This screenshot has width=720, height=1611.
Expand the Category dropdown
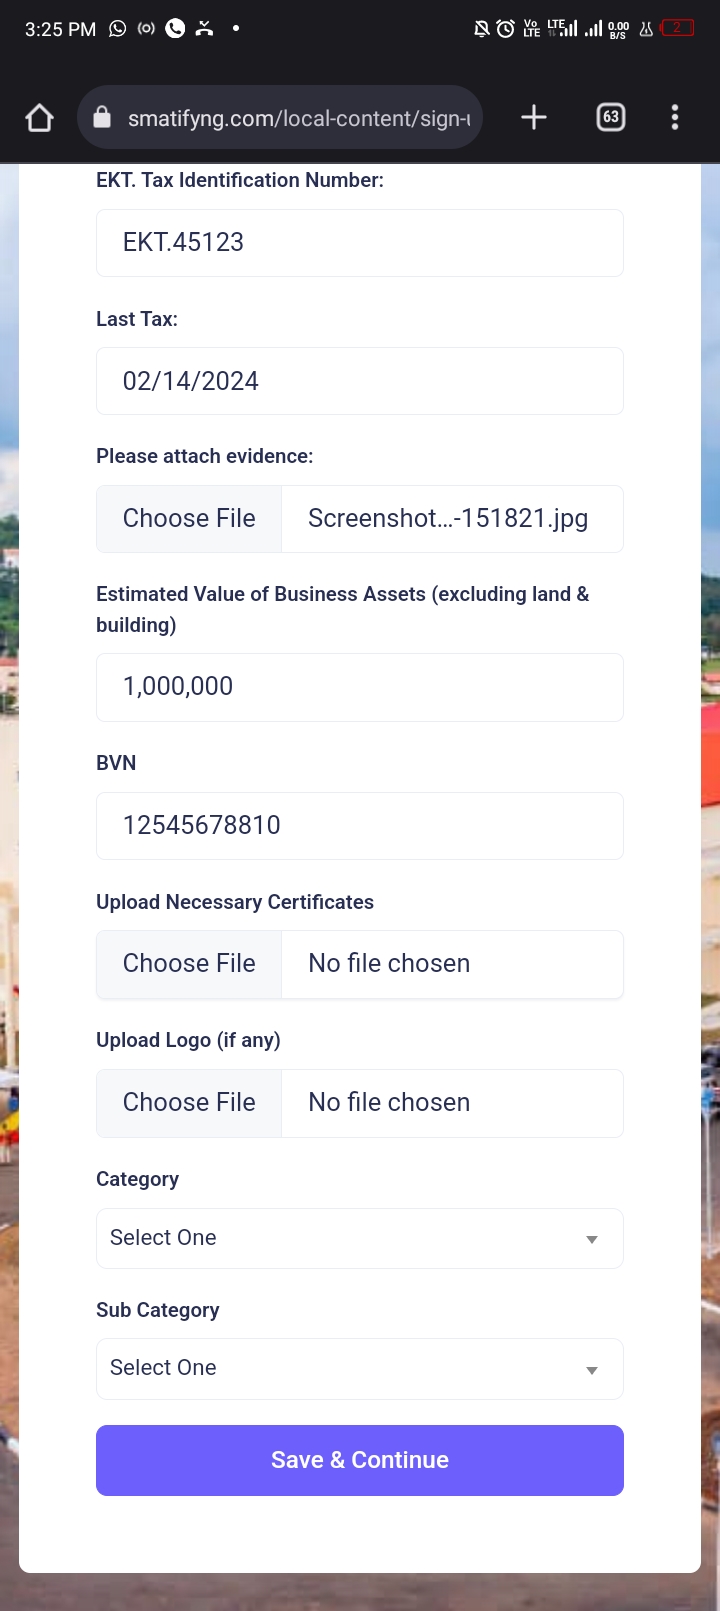[x=360, y=1238]
